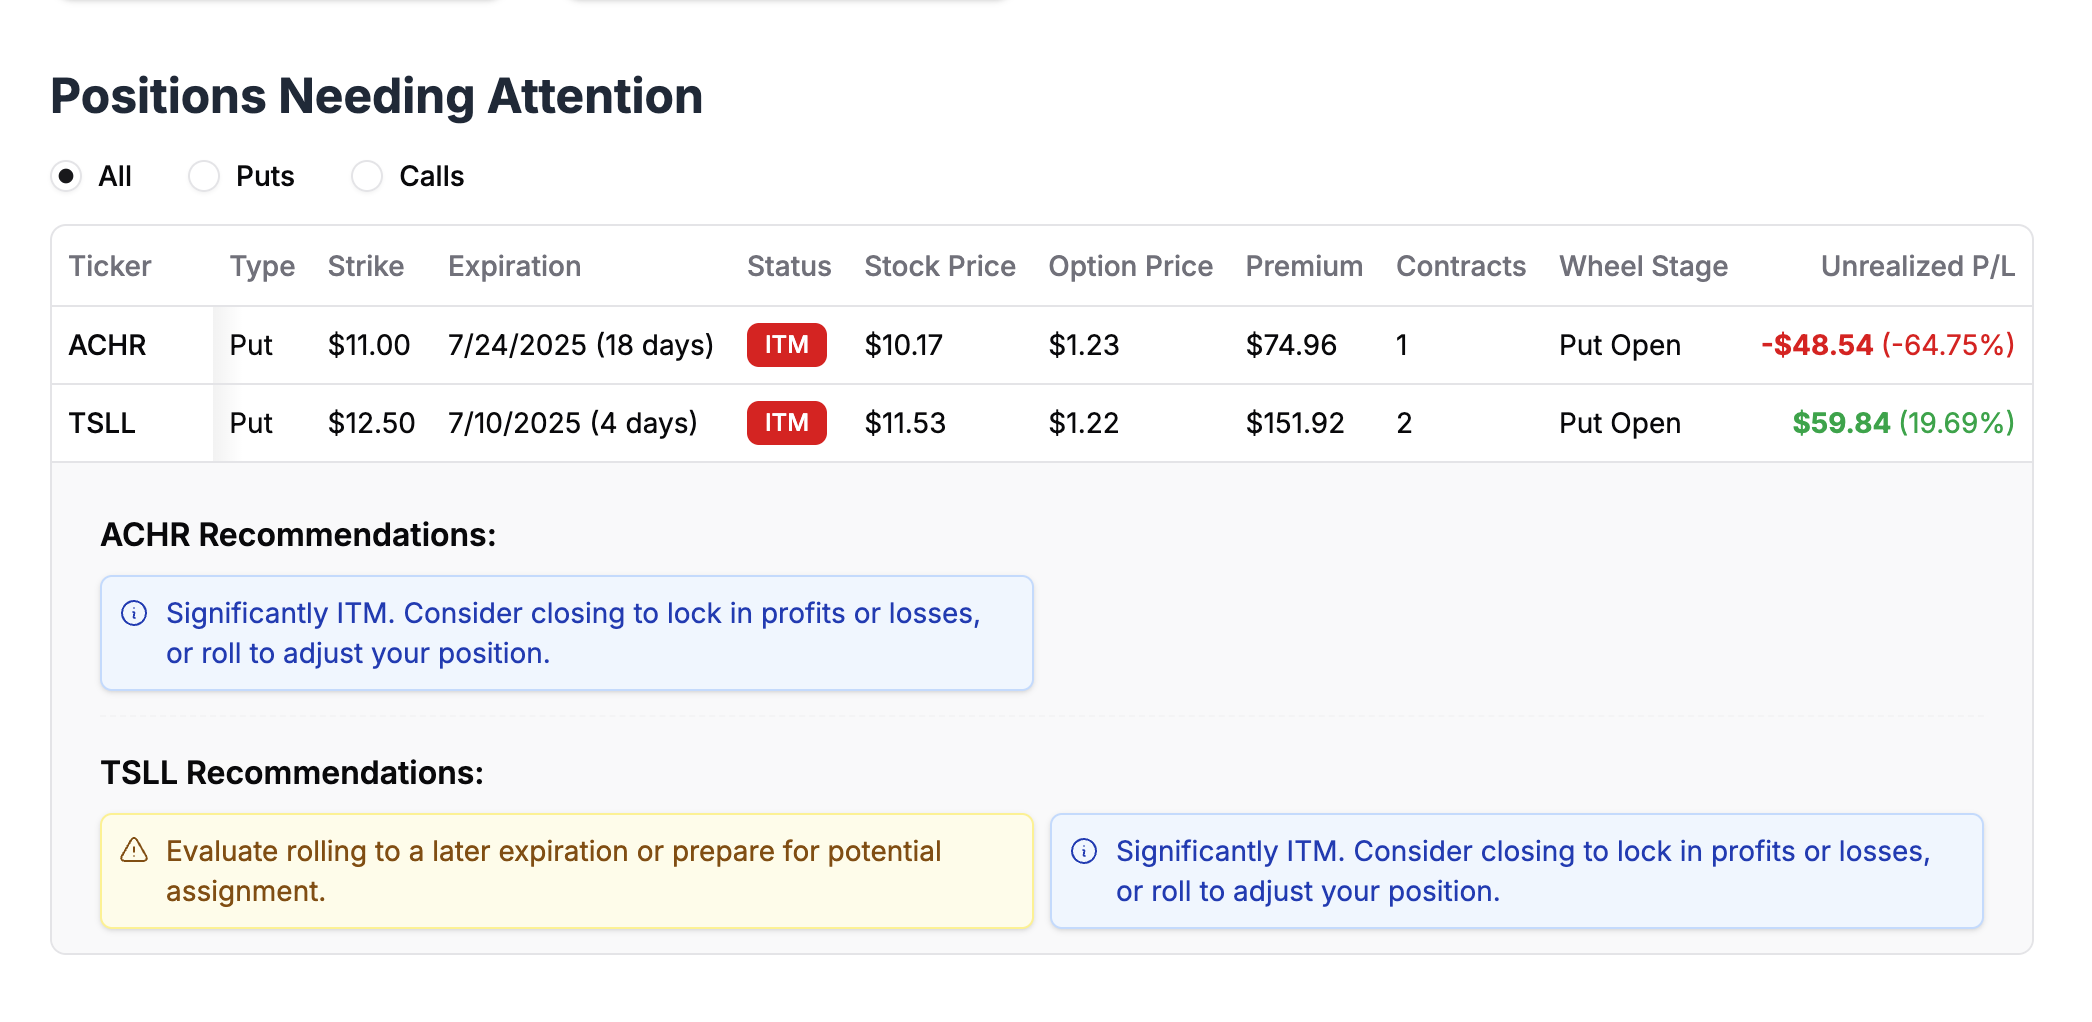Click the info icon in TSLL blue recommendation
2092x1022 pixels.
[x=1083, y=851]
